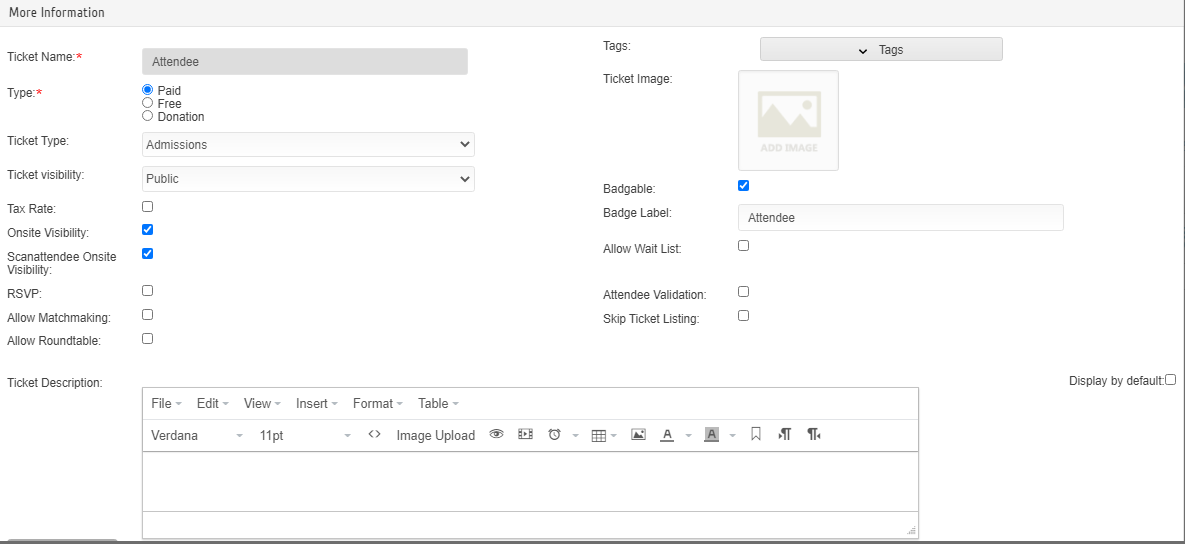Click the table grid icon
Screen dimensions: 1185x544
599,435
